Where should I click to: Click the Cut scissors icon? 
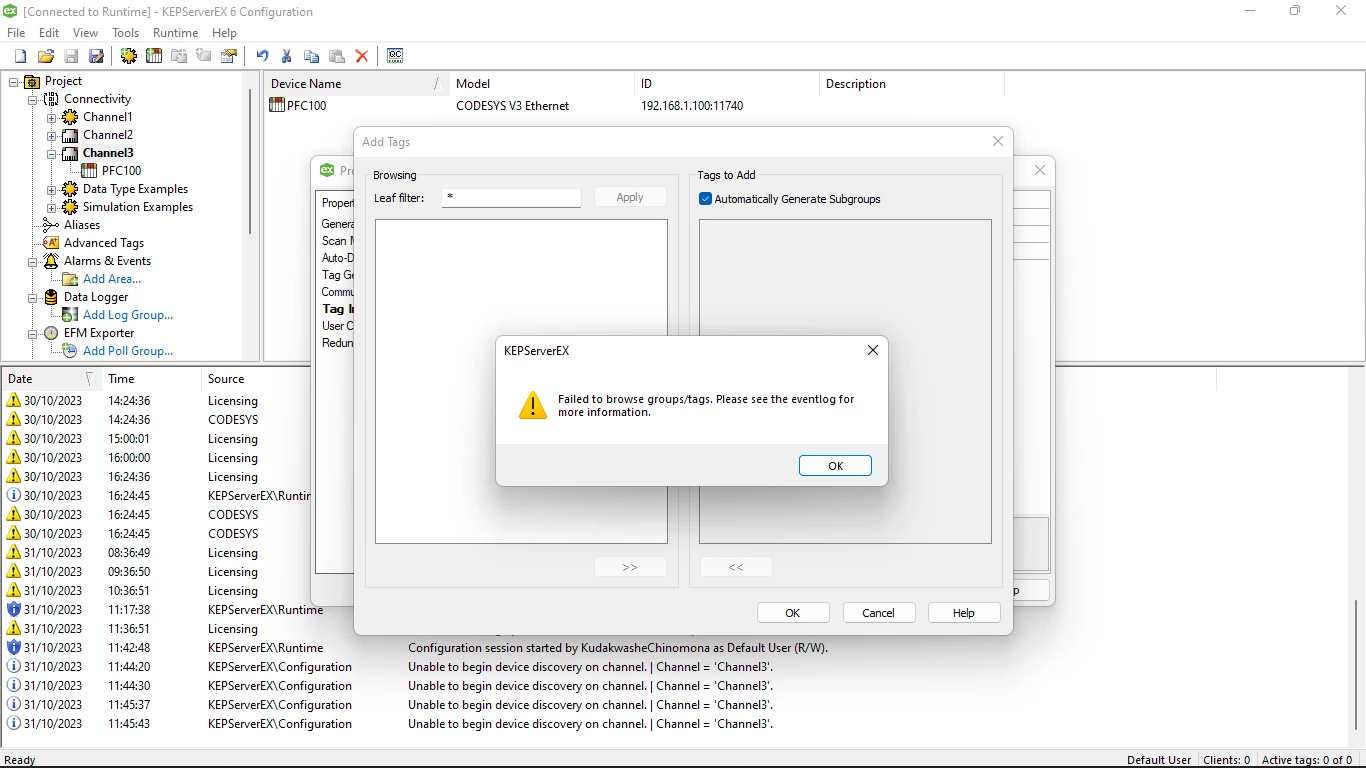[287, 56]
